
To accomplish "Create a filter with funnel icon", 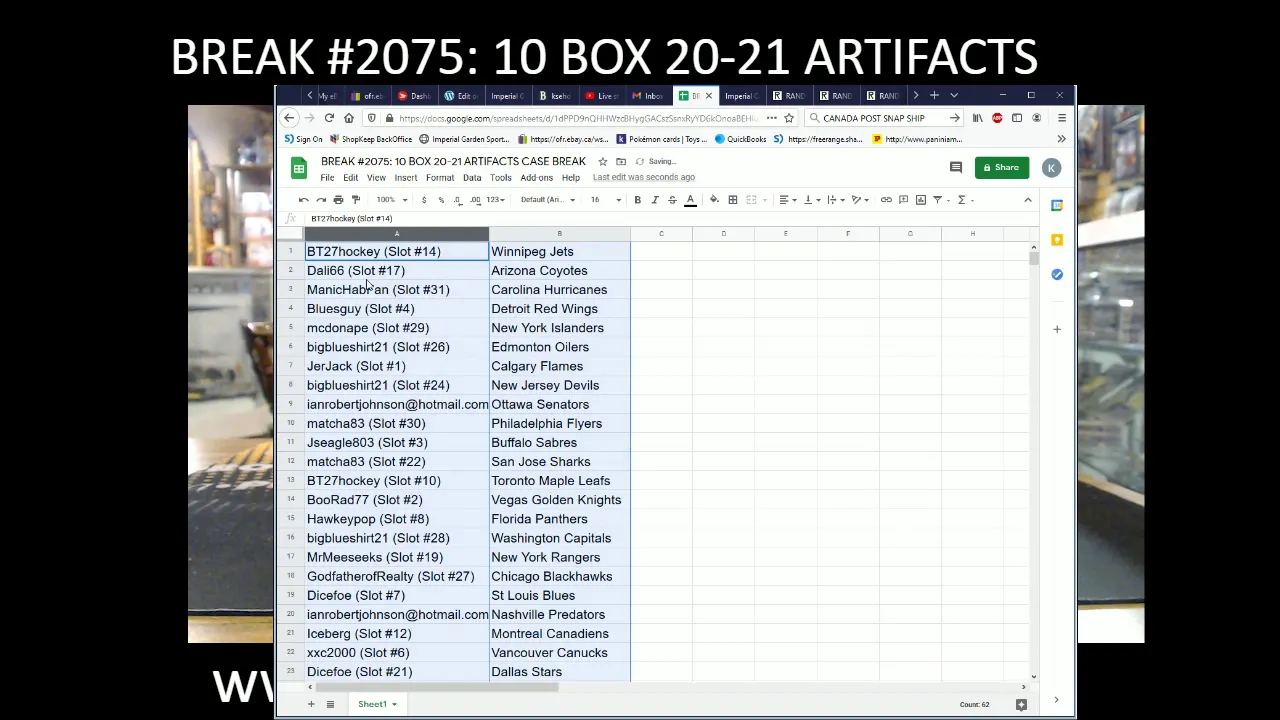I will point(940,200).
